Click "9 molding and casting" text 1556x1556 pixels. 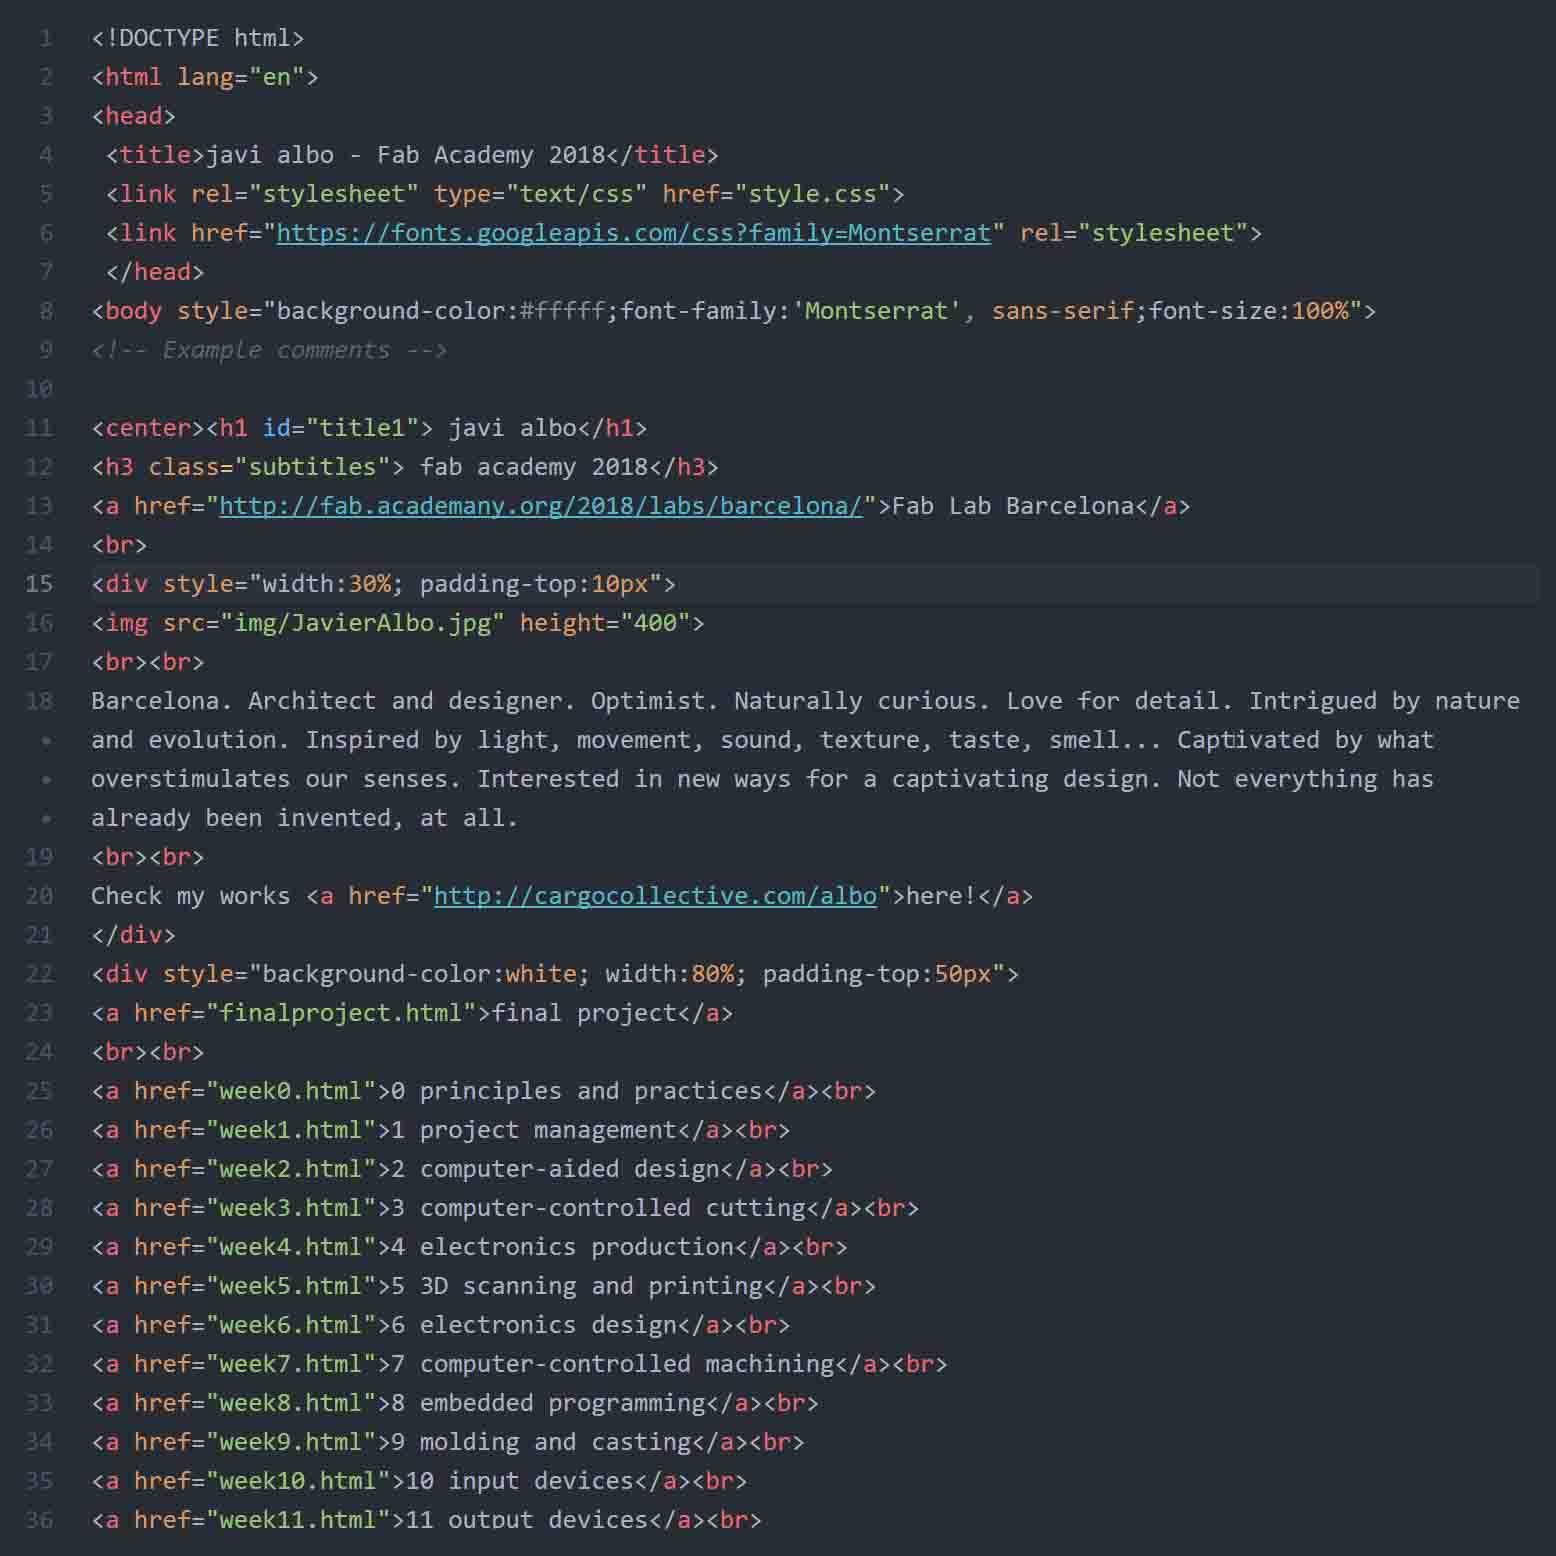541,1442
